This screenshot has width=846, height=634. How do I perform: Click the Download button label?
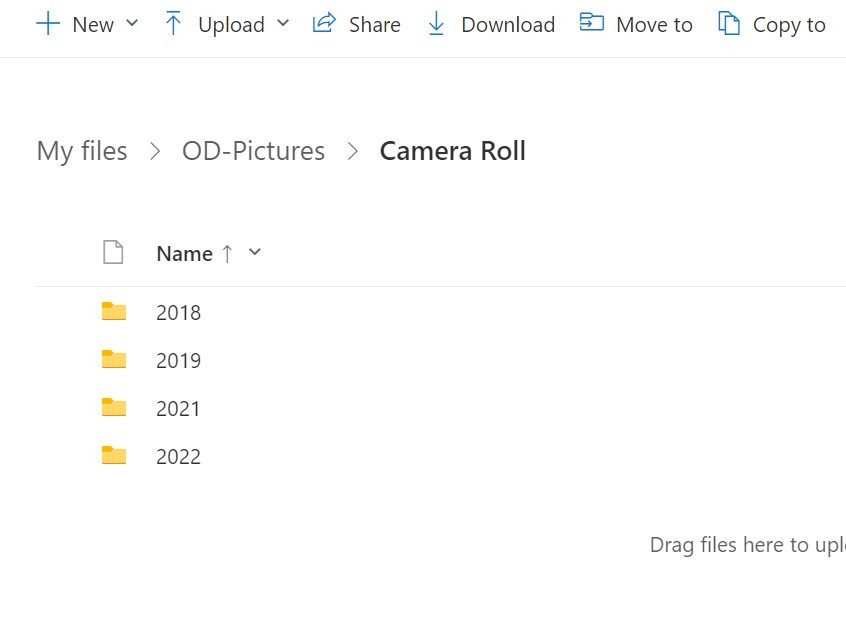[507, 25]
